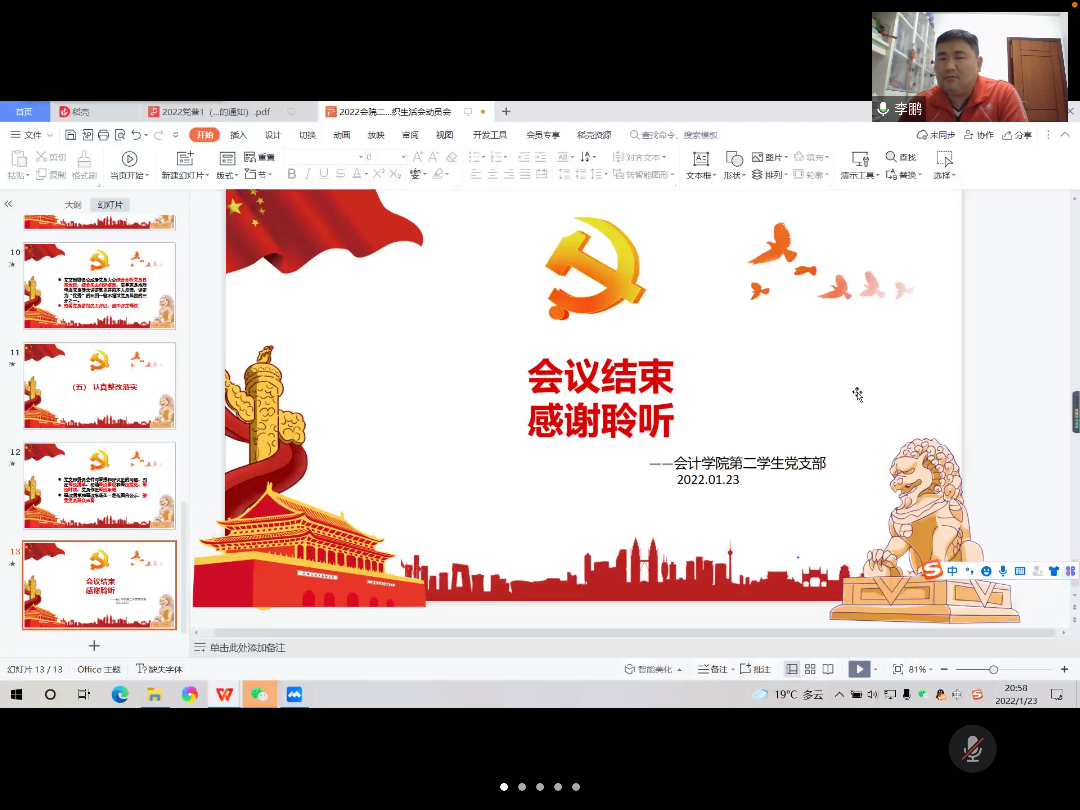Insert a picture using the 图片 icon
1080x810 pixels.
point(756,158)
